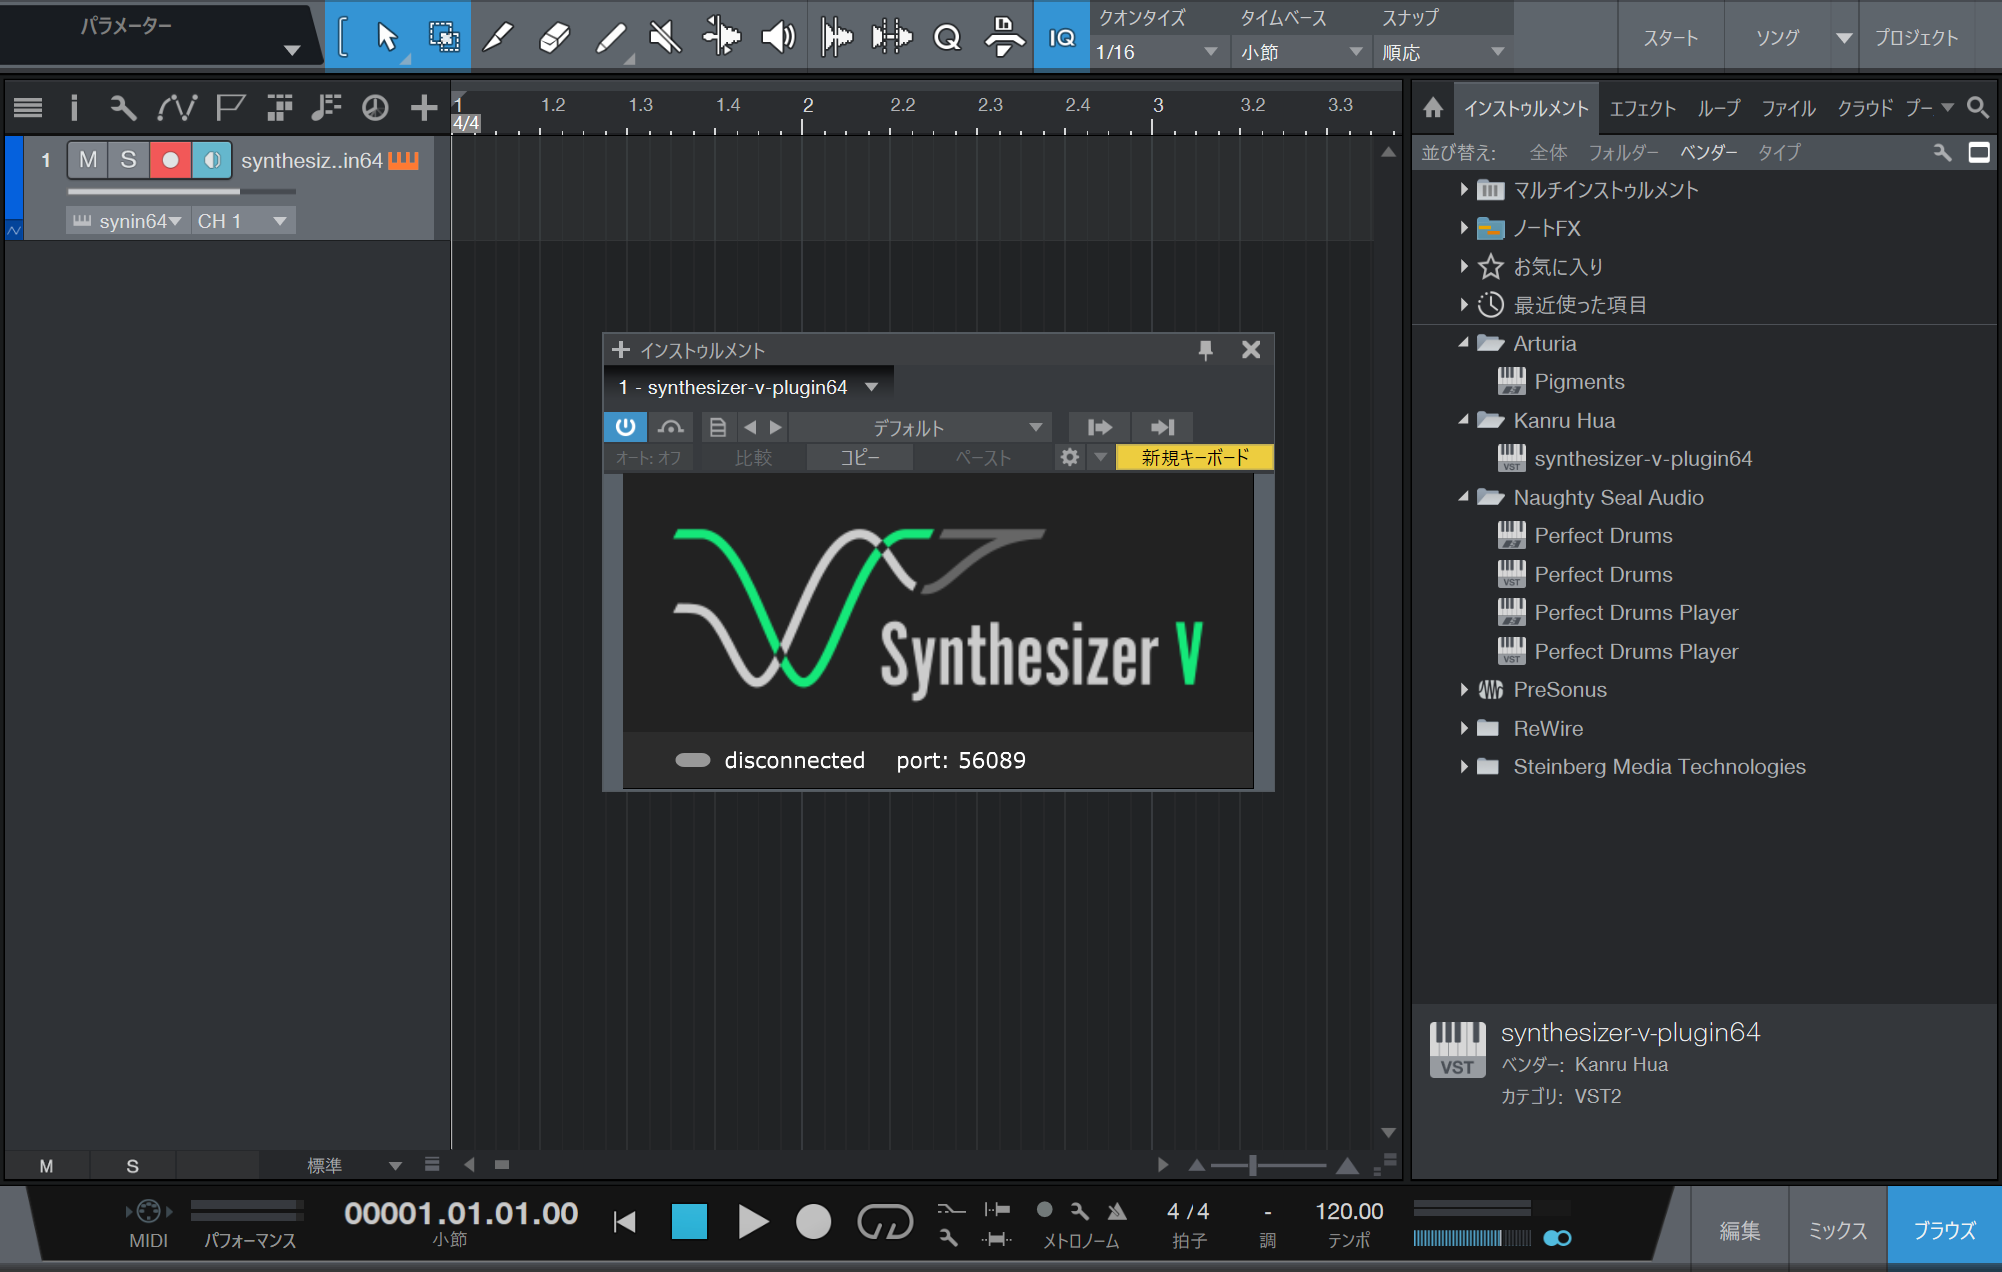Image resolution: width=2002 pixels, height=1272 pixels.
Task: Pin the instrument window
Action: 1205,349
